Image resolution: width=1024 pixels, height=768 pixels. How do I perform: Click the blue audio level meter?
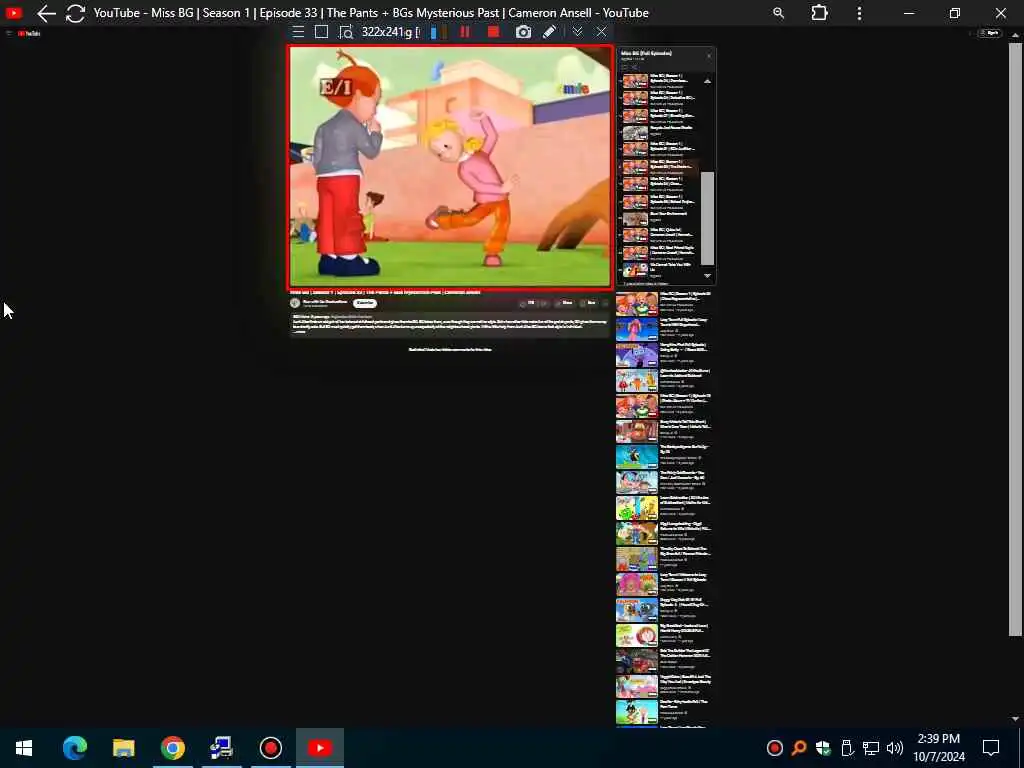[x=434, y=32]
